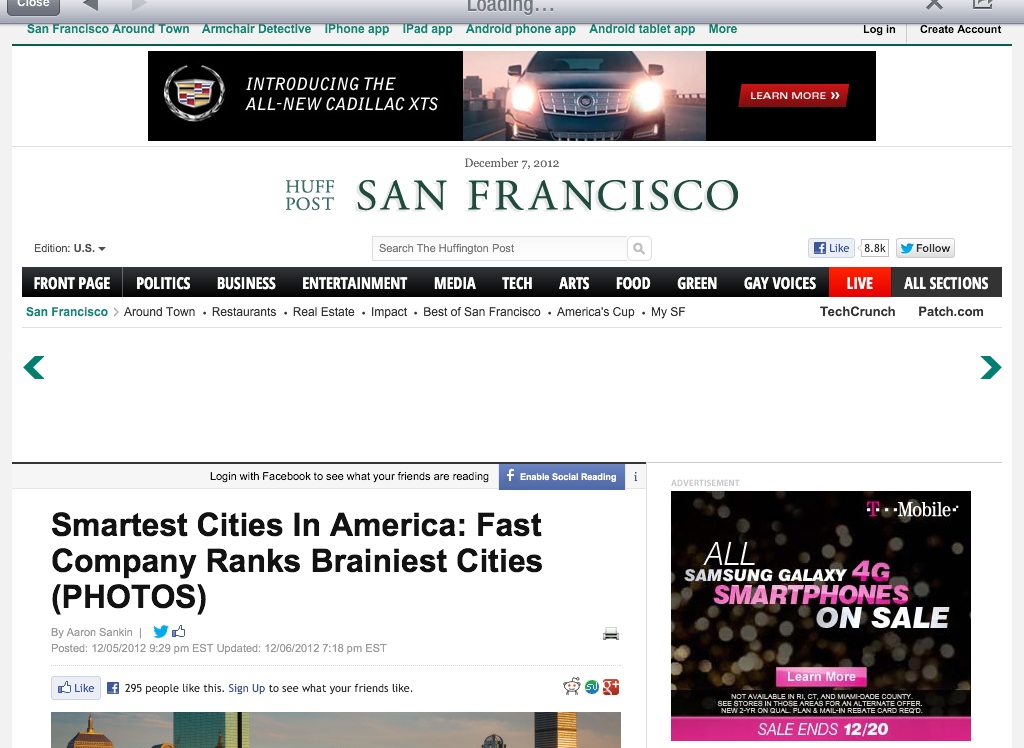Click the San Francisco breadcrumb link
Viewport: 1024px width, 748px height.
[67, 312]
